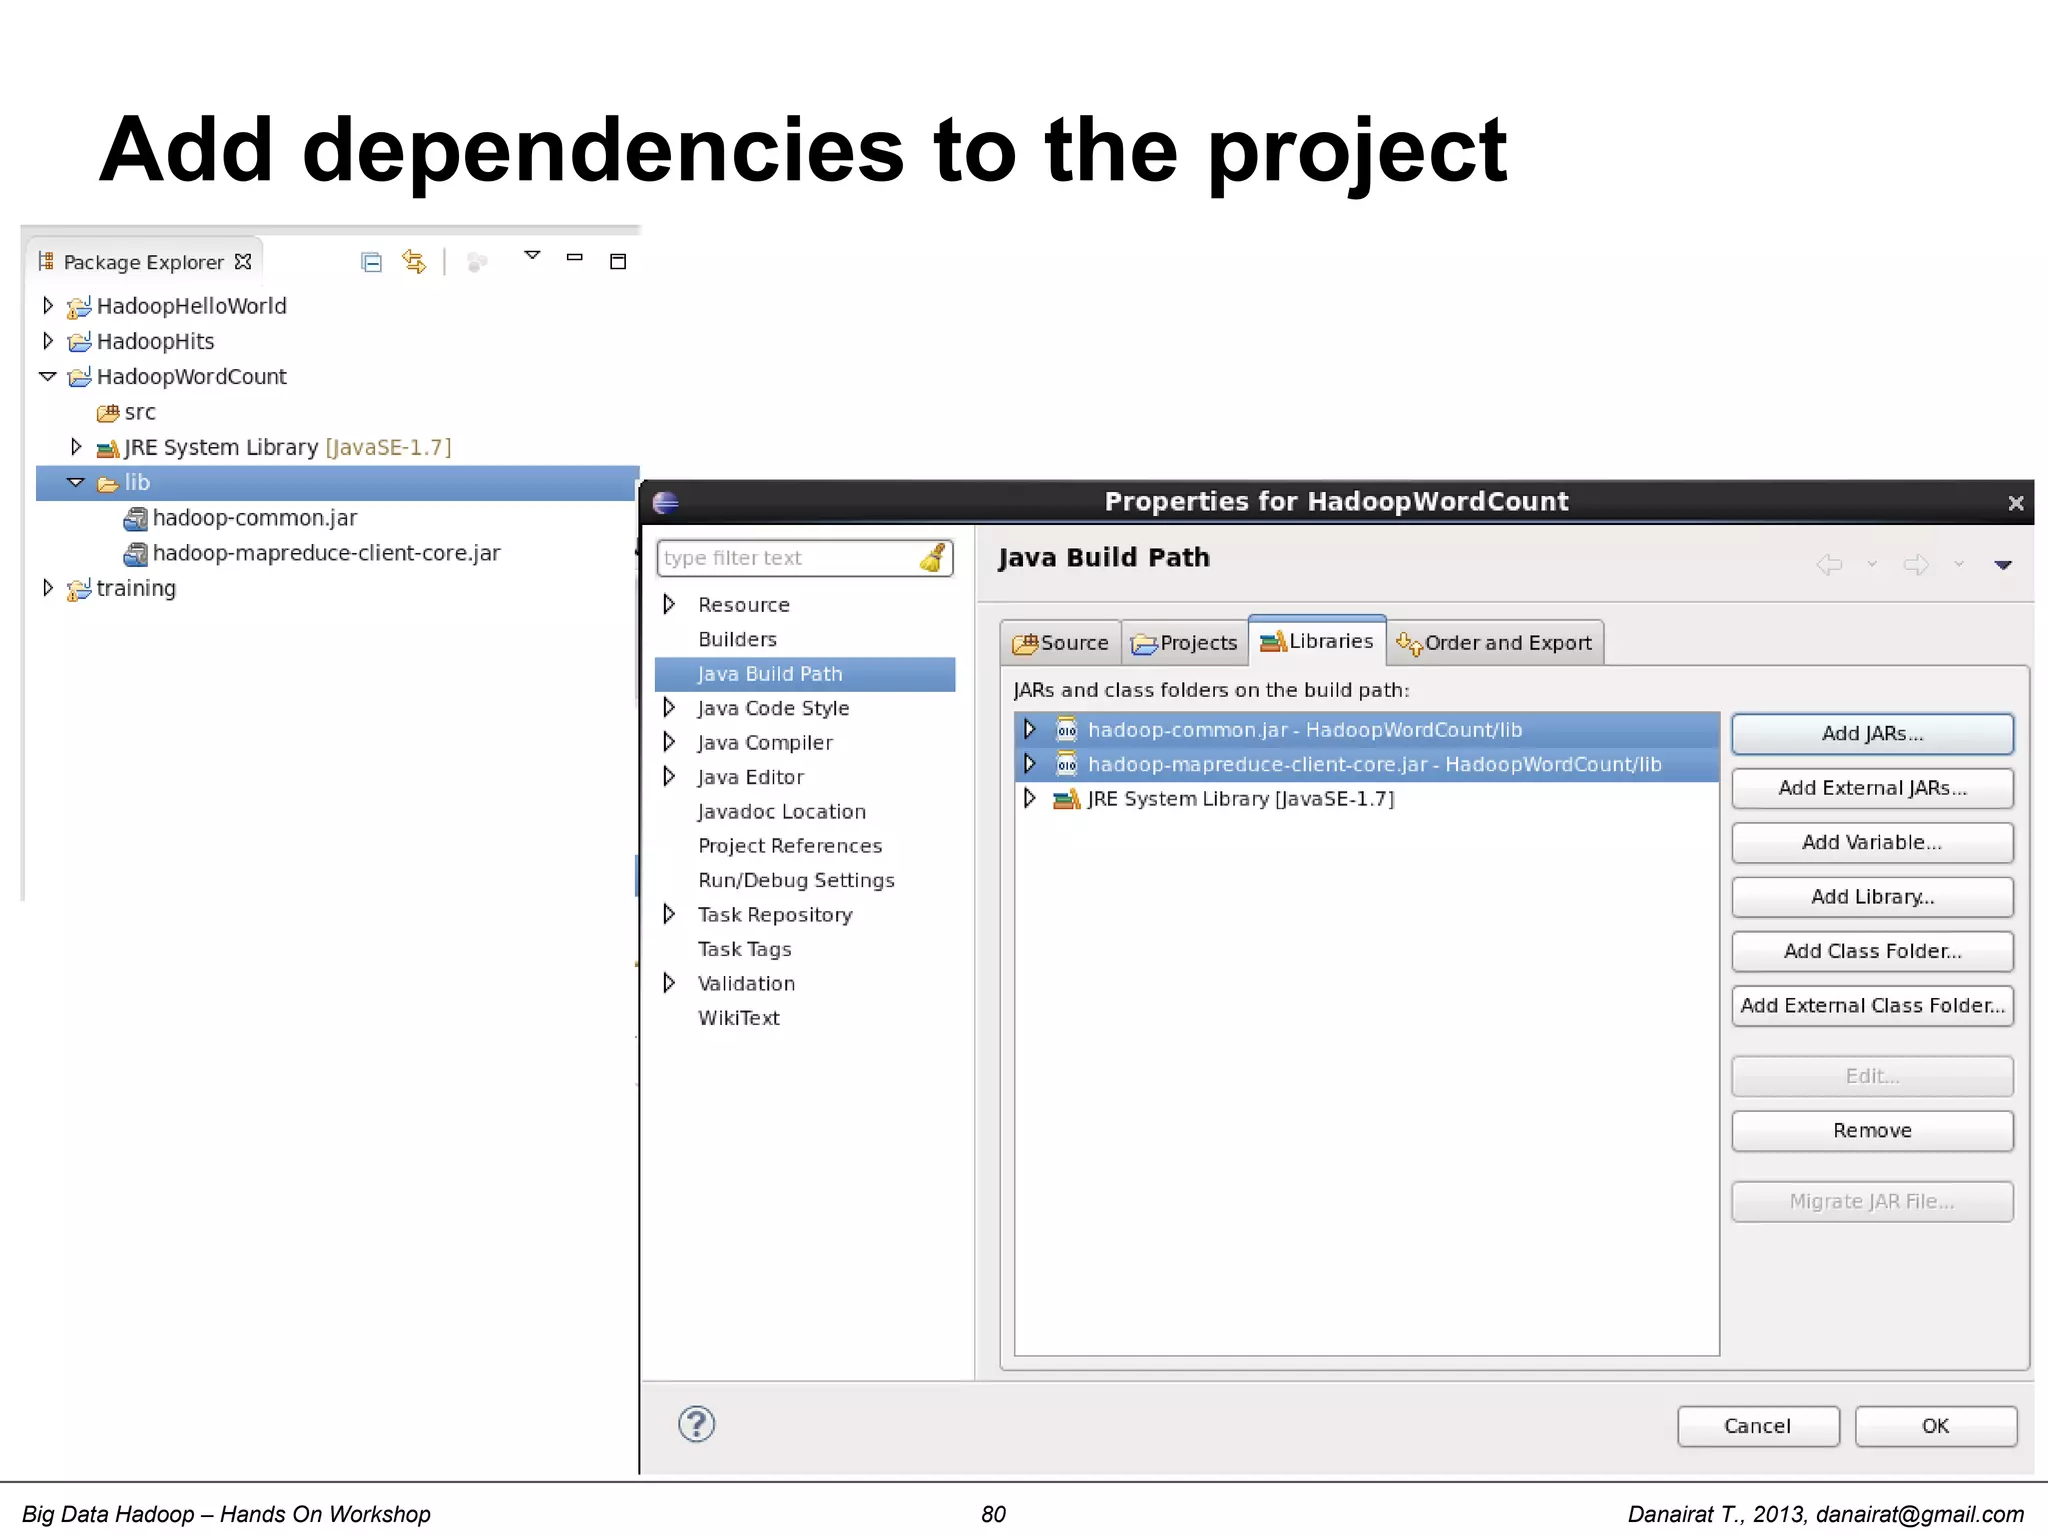Select Project References
The image size is (2048, 1536).
(790, 846)
